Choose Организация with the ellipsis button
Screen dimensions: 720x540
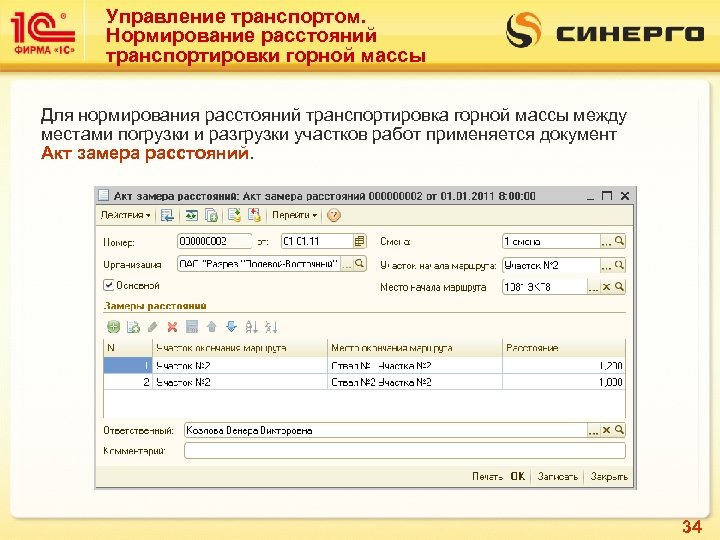point(347,264)
